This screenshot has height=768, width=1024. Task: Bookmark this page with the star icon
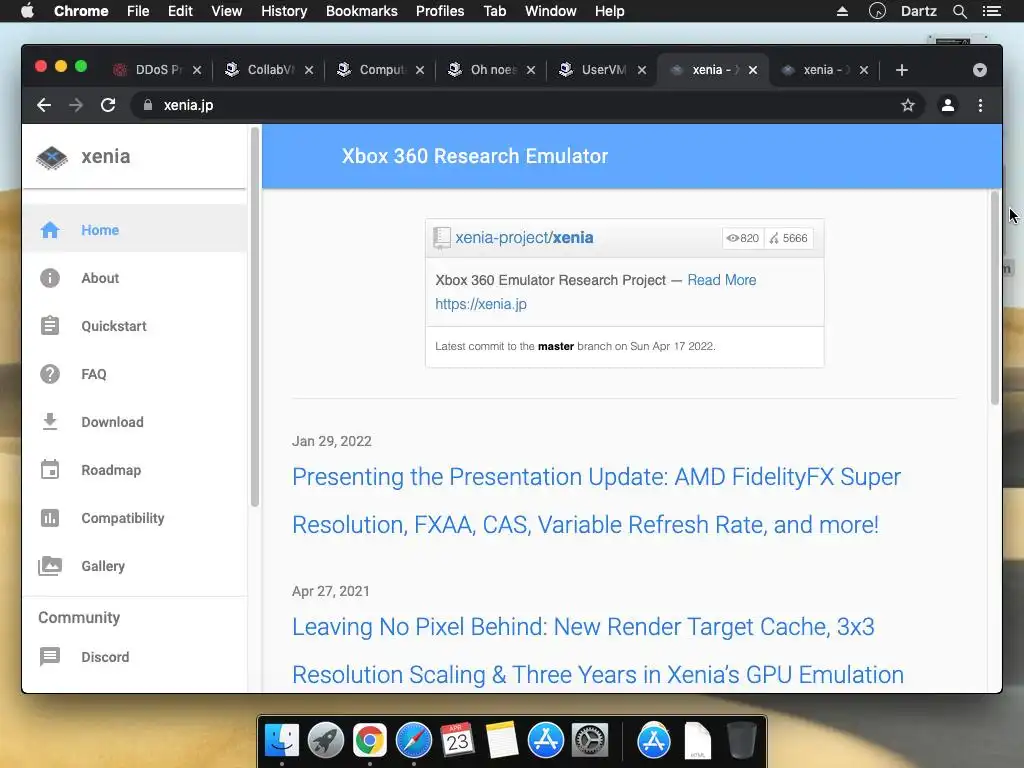coord(908,105)
